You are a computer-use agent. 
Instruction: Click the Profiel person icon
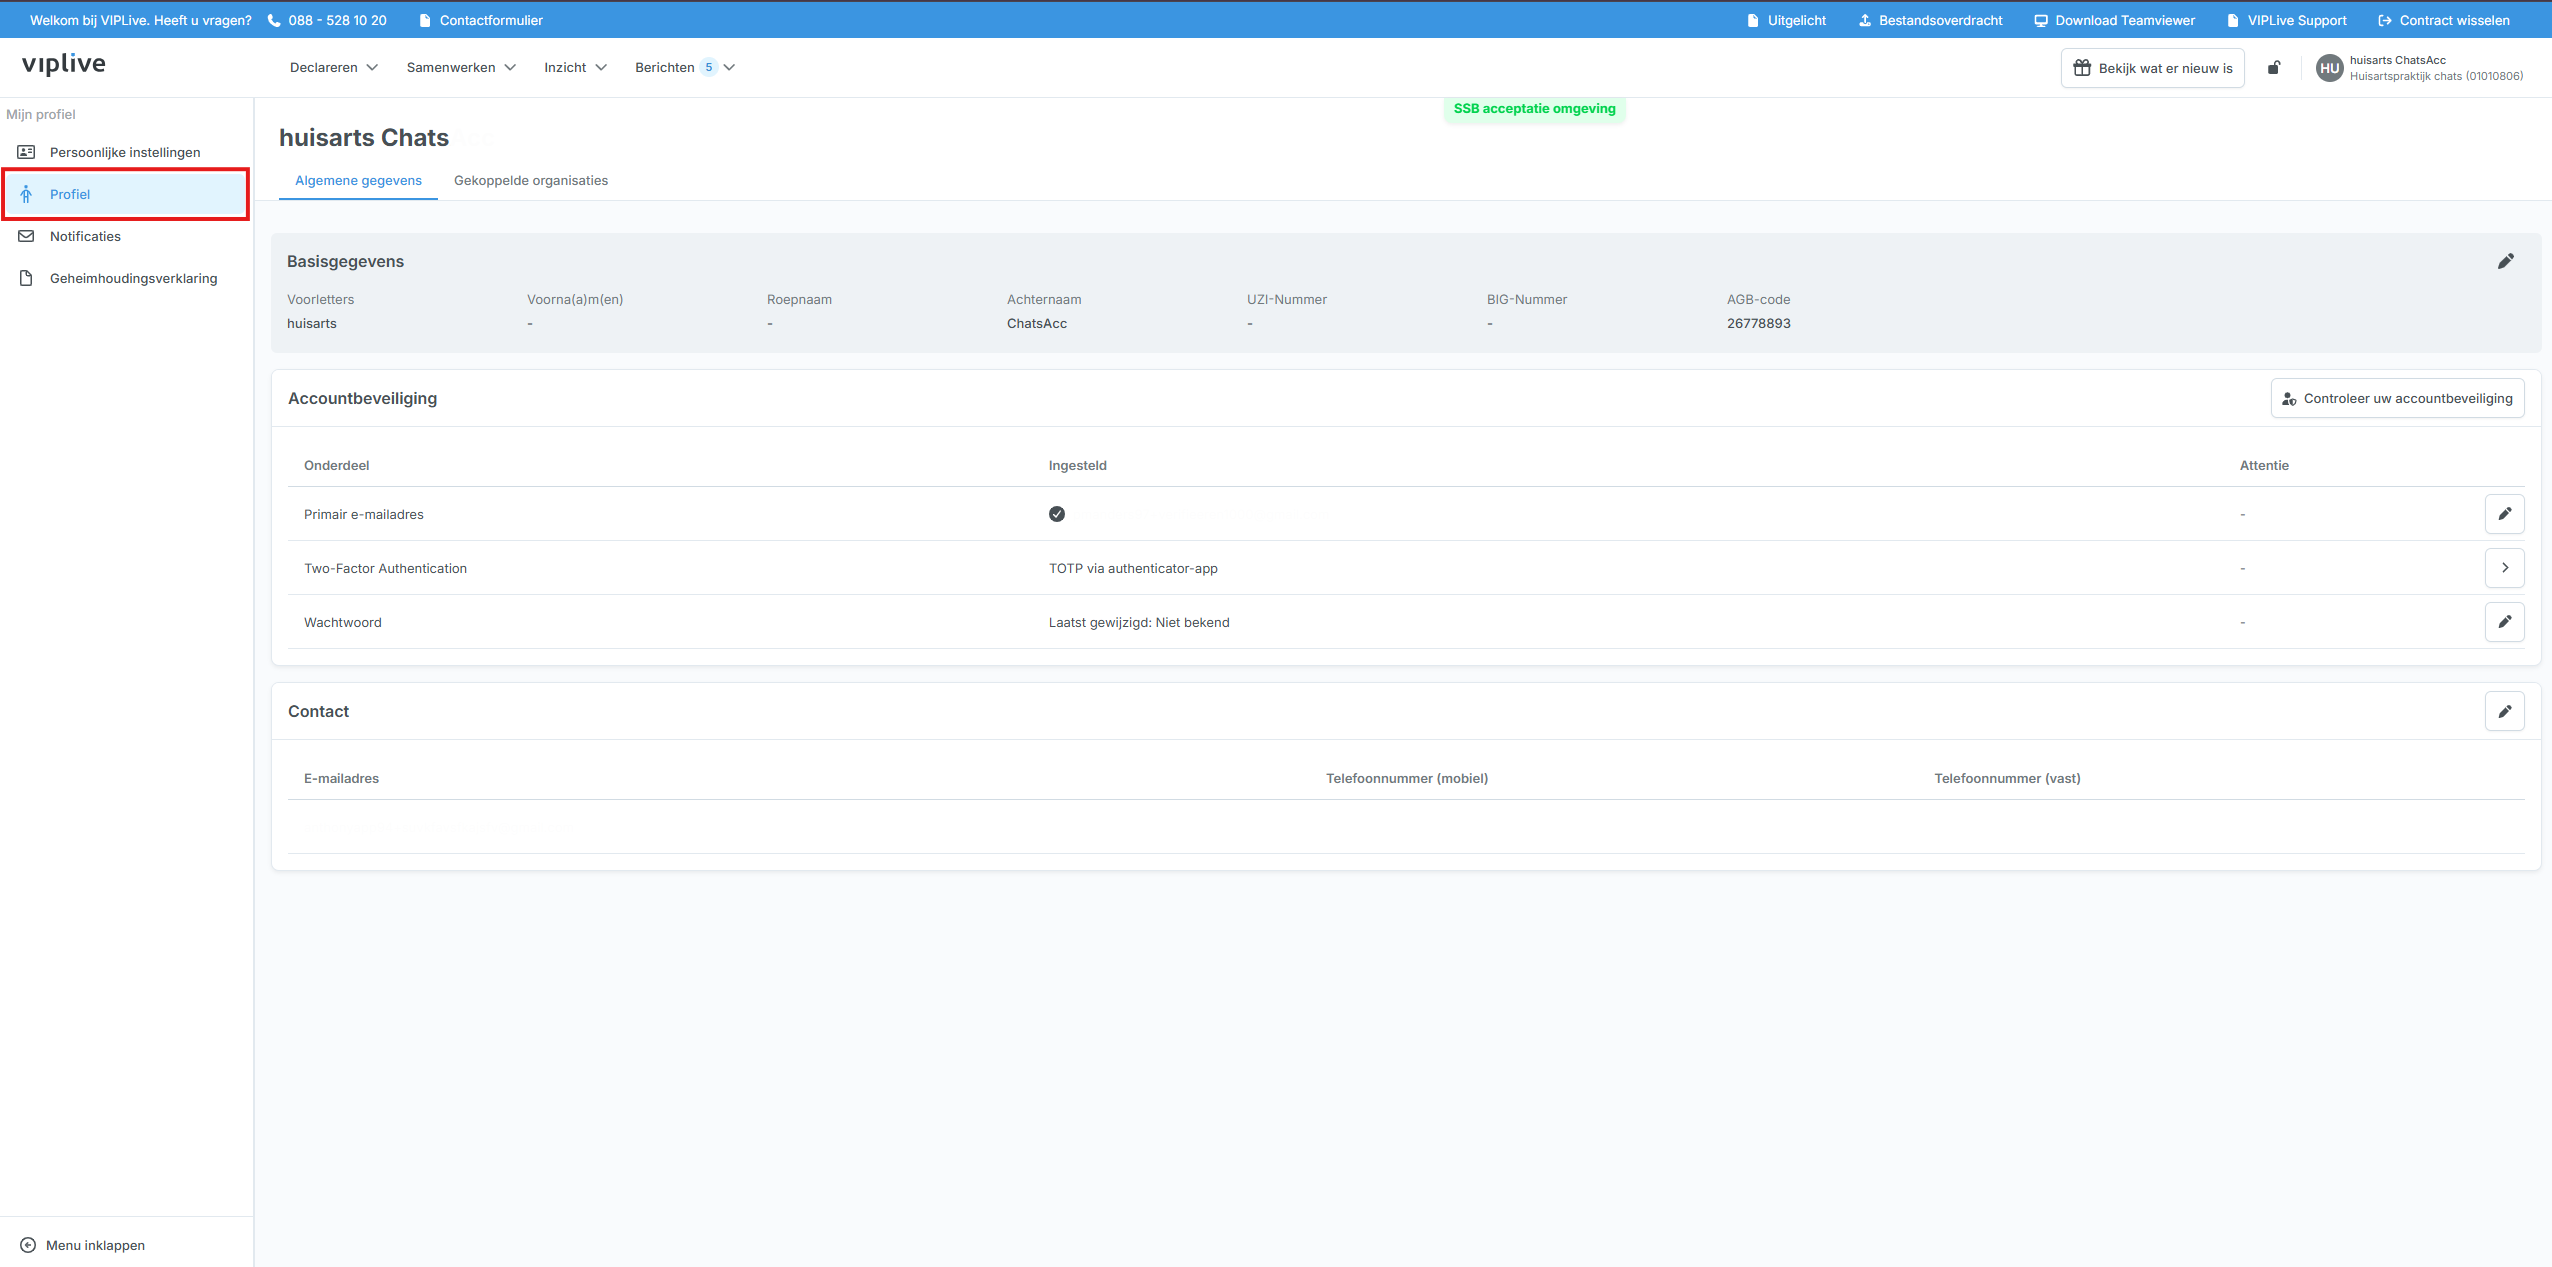click(27, 194)
